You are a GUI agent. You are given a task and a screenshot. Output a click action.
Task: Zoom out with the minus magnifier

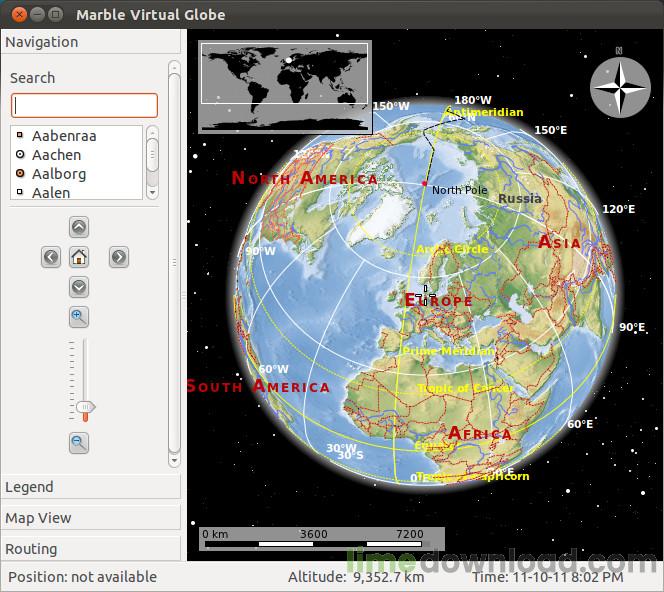pyautogui.click(x=79, y=442)
